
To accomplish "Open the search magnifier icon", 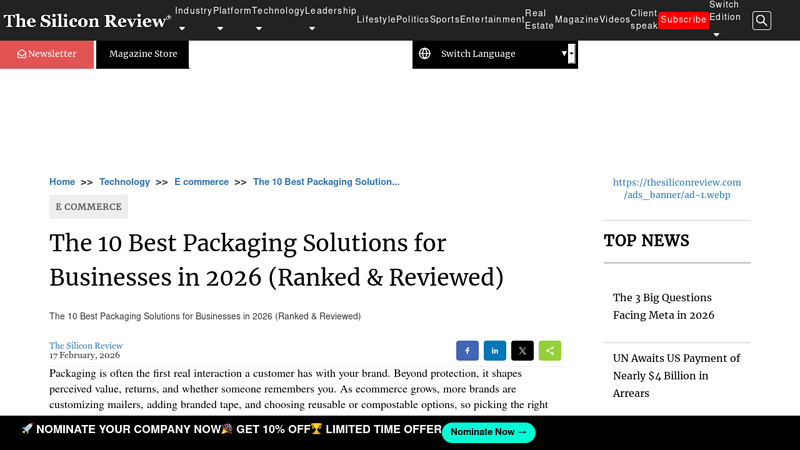I will click(x=761, y=20).
